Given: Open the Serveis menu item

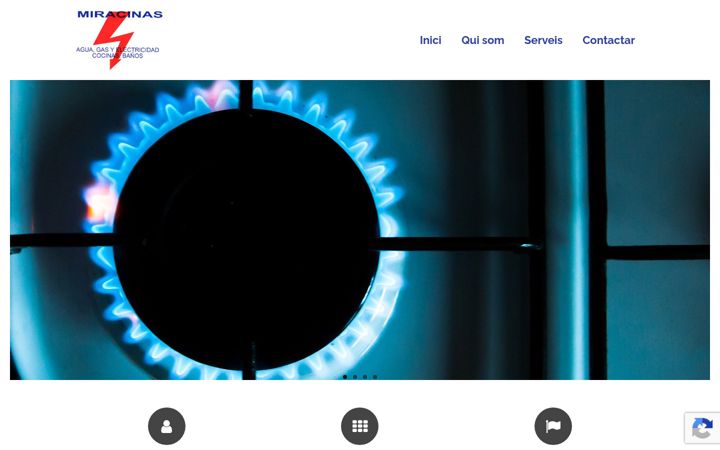Looking at the screenshot, I should (x=543, y=40).
